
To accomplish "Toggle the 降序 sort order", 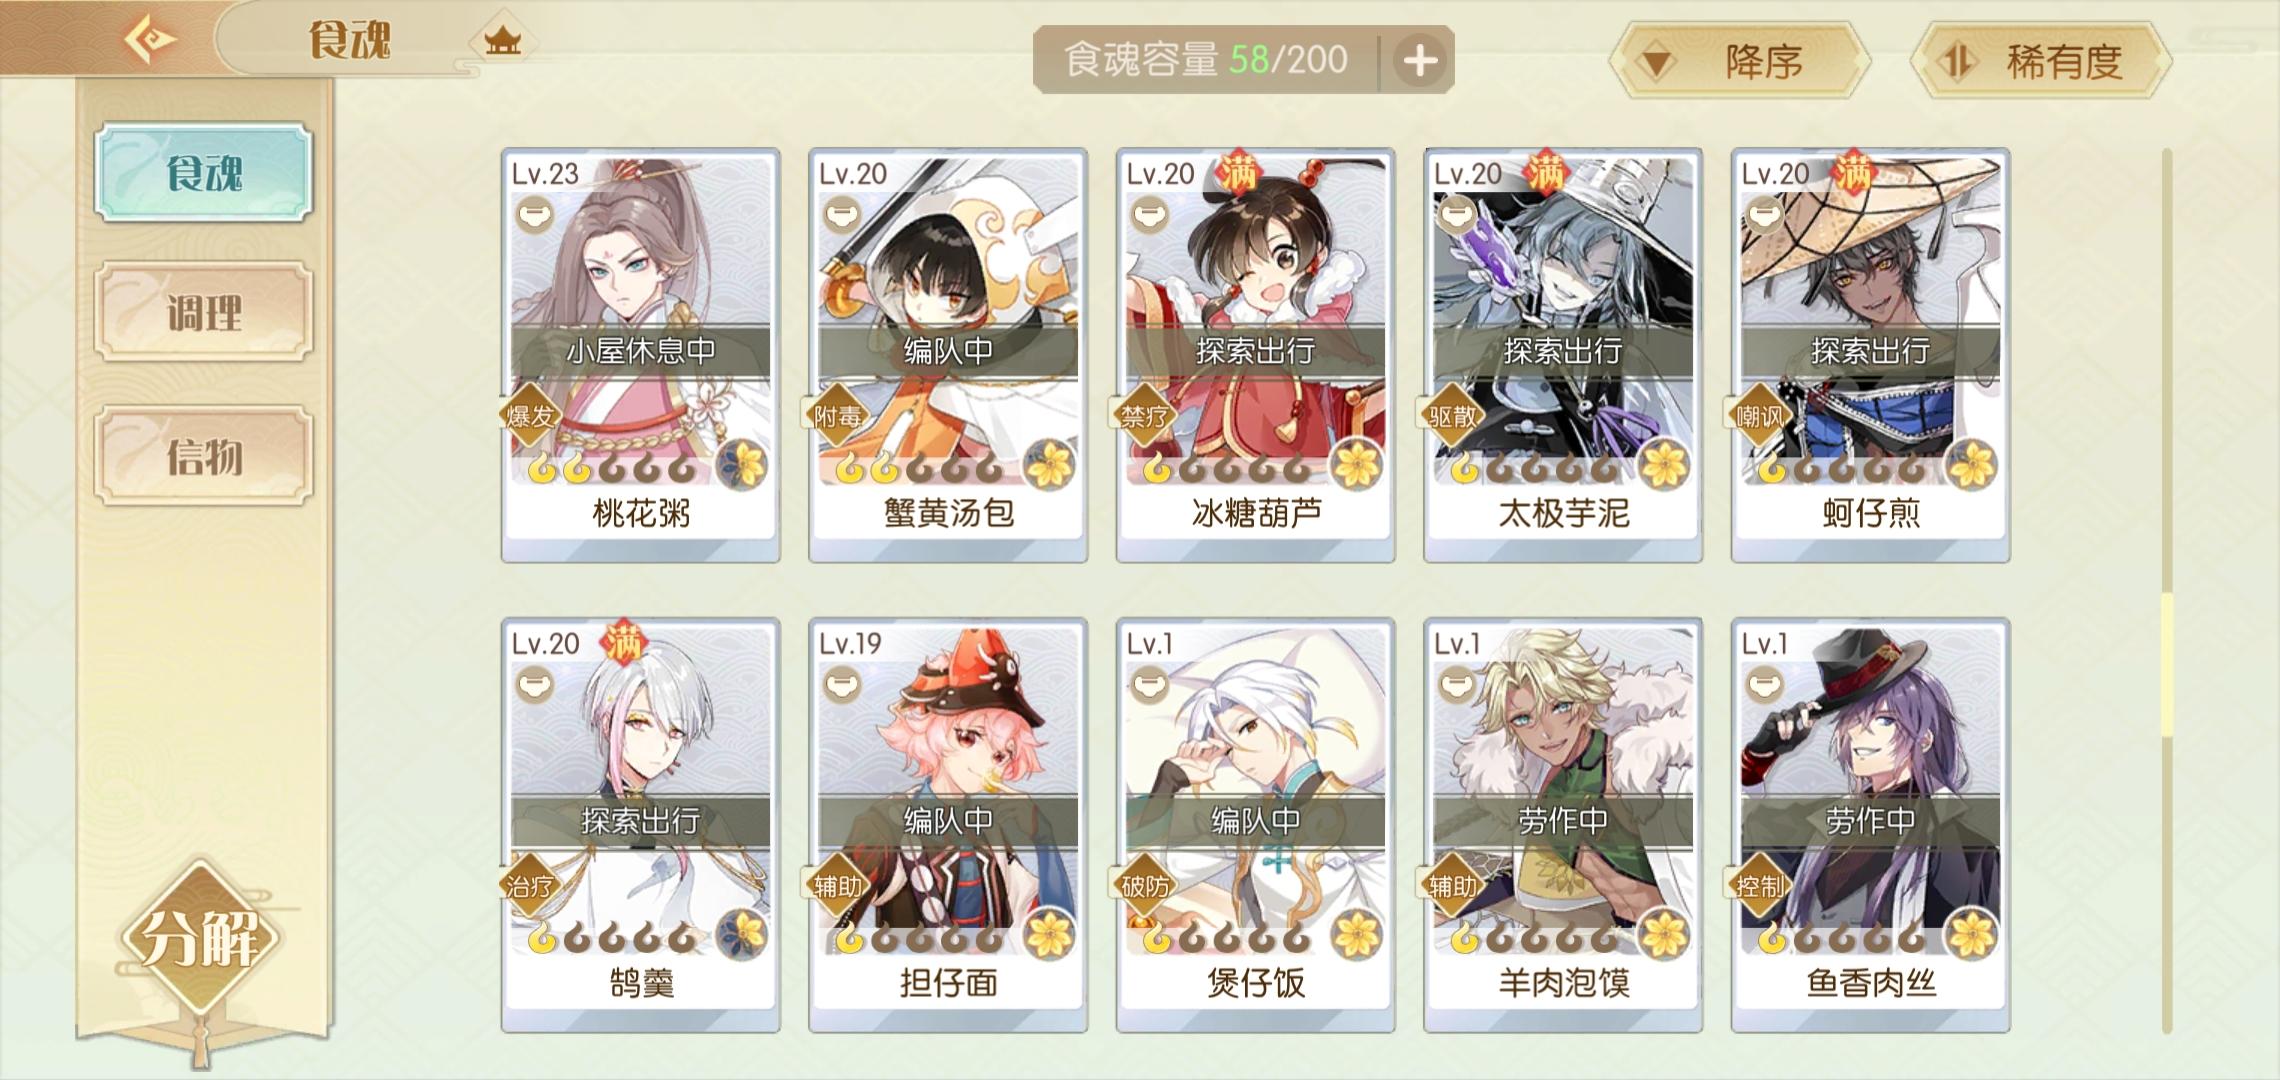I will (x=1740, y=62).
